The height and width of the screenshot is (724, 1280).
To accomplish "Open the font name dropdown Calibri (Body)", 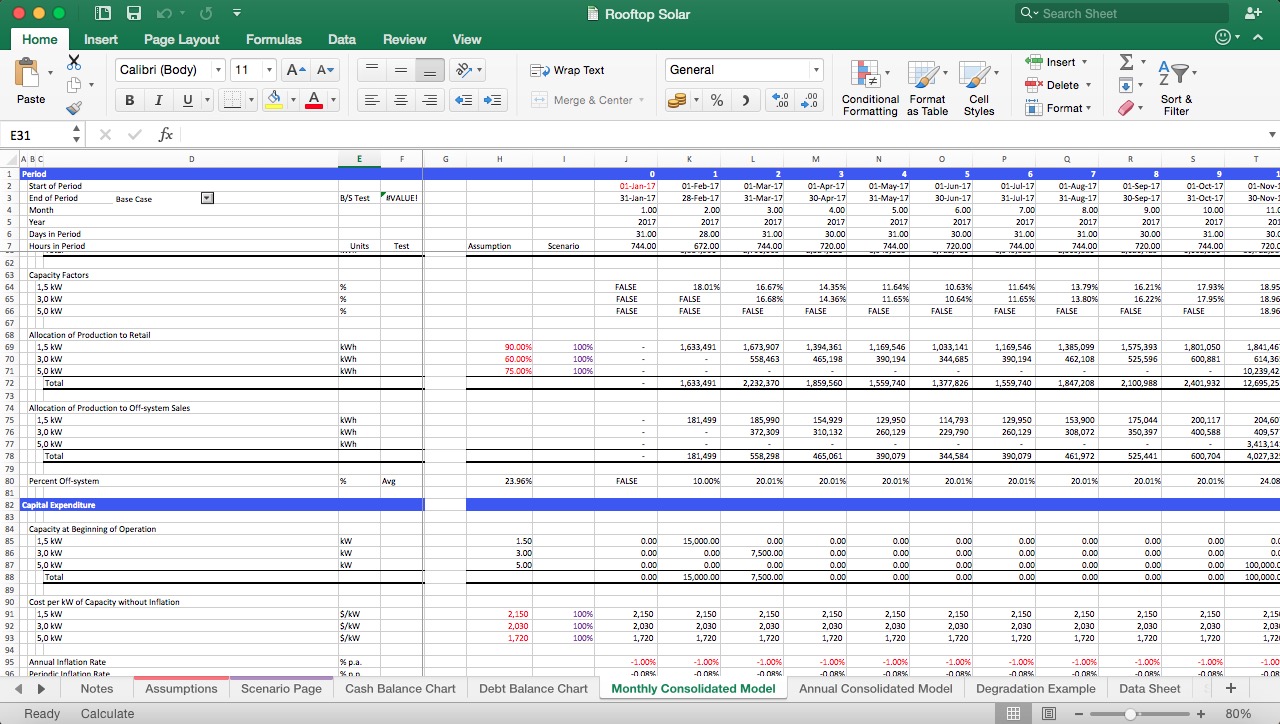I will point(218,70).
